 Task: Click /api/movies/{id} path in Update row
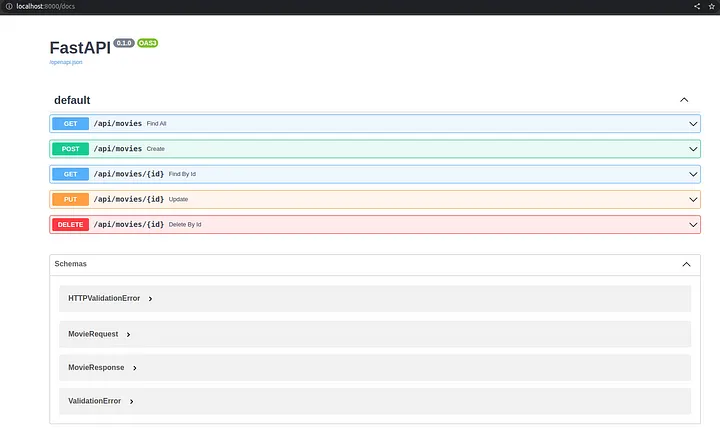coord(129,199)
